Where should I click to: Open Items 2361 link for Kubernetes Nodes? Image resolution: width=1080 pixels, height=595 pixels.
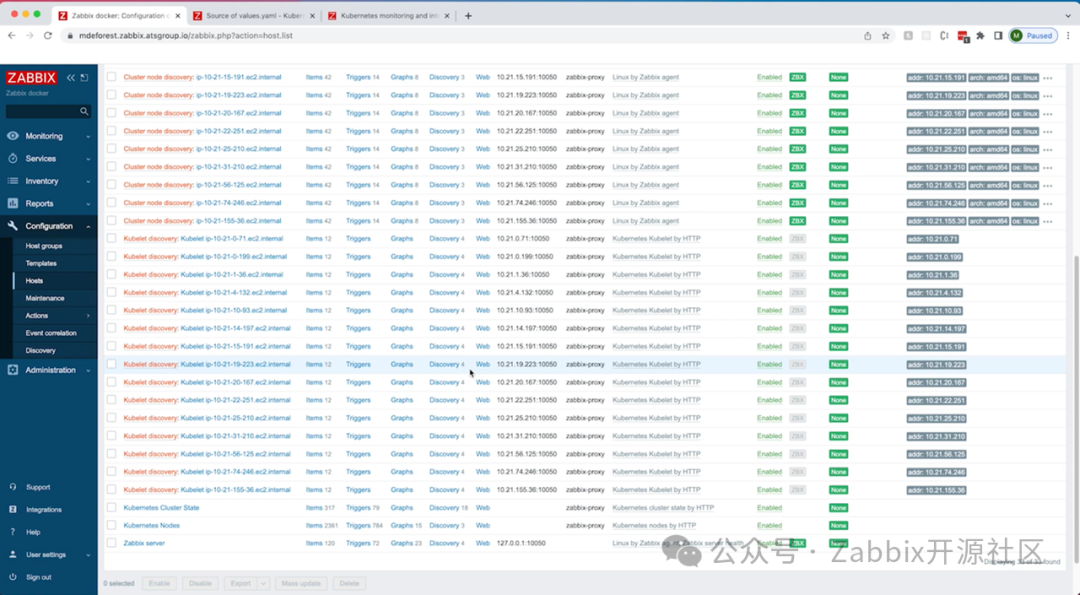pyautogui.click(x=322, y=525)
